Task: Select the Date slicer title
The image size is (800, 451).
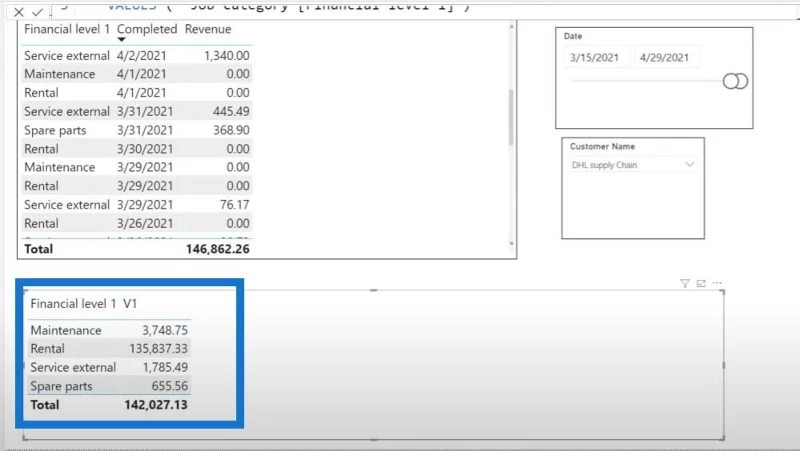Action: [x=573, y=36]
